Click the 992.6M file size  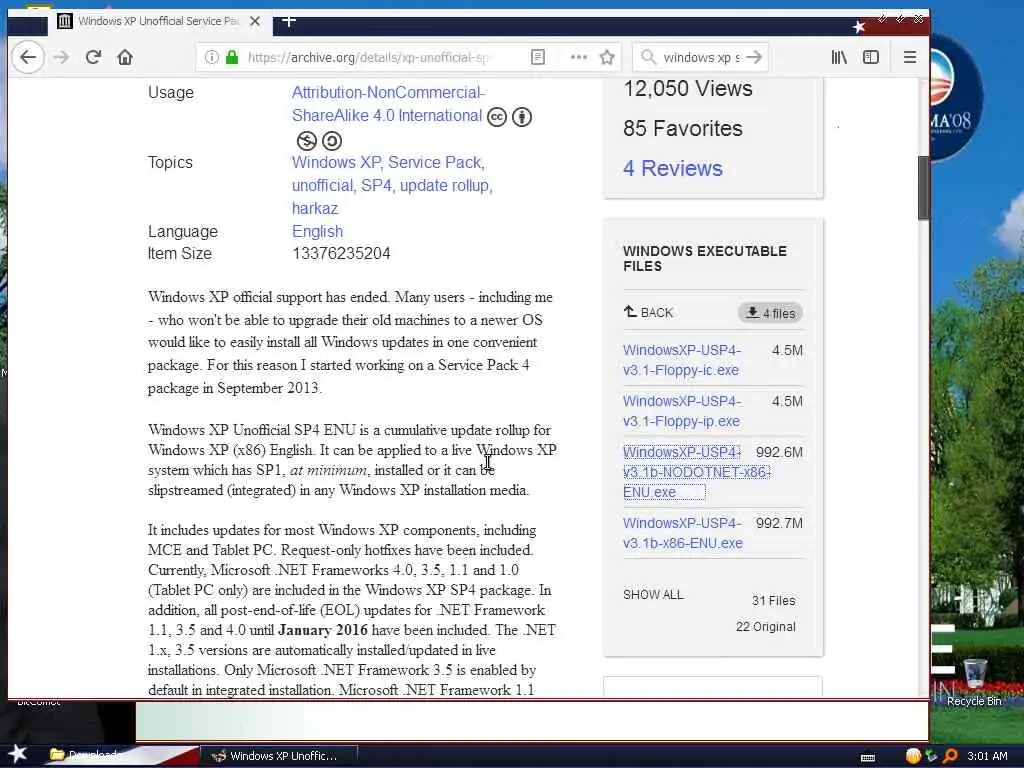pos(779,452)
